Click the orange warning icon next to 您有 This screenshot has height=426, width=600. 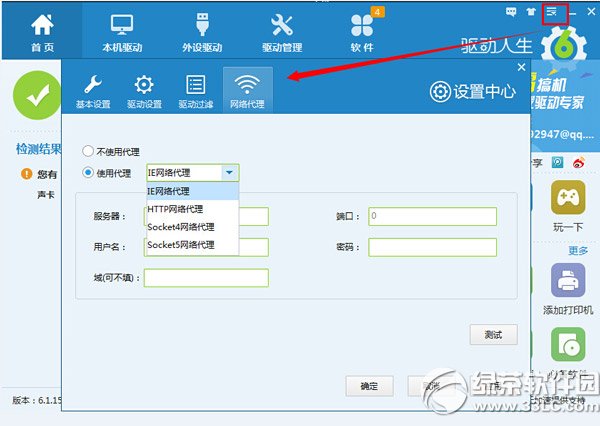tap(26, 174)
